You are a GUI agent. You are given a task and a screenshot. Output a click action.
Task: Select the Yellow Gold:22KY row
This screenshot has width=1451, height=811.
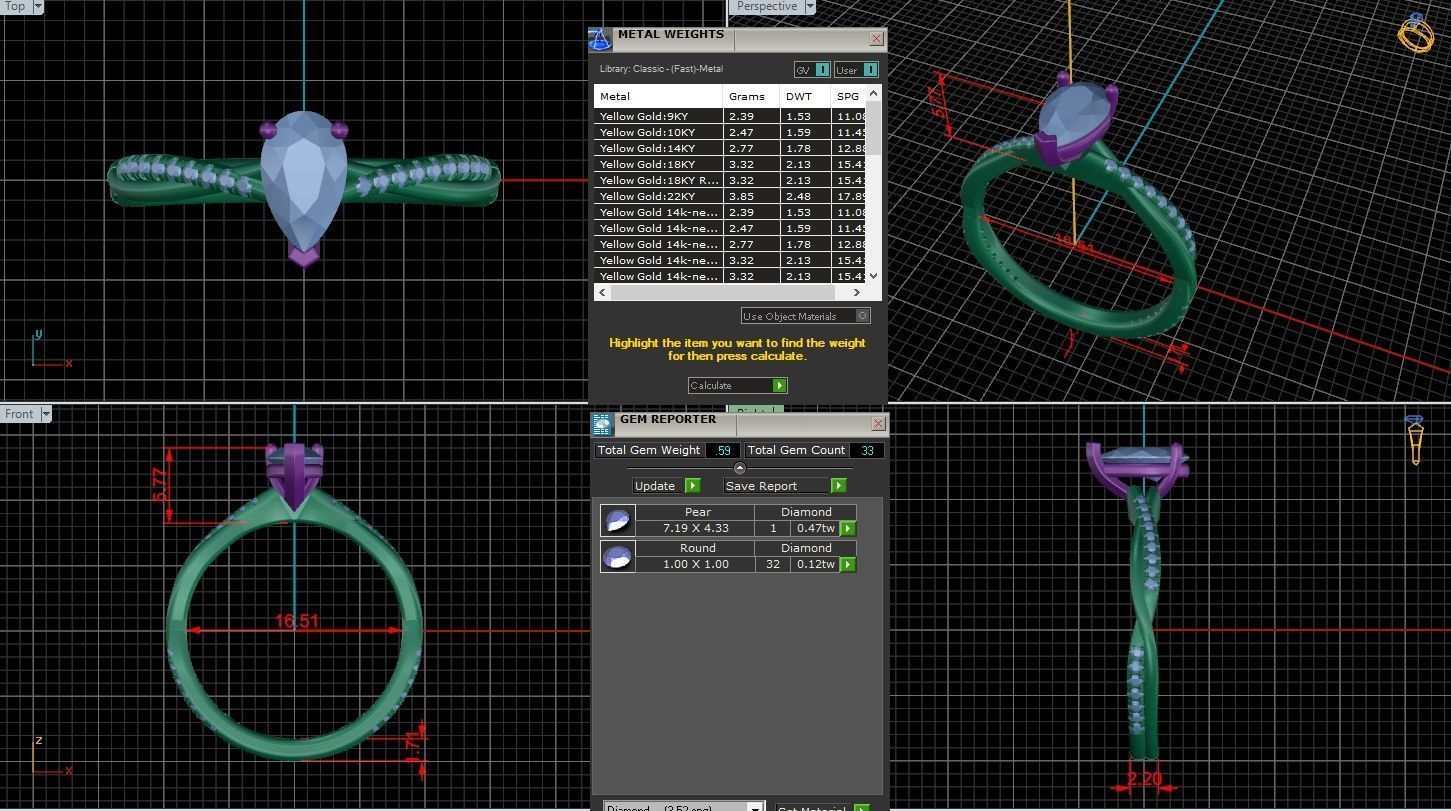point(730,196)
